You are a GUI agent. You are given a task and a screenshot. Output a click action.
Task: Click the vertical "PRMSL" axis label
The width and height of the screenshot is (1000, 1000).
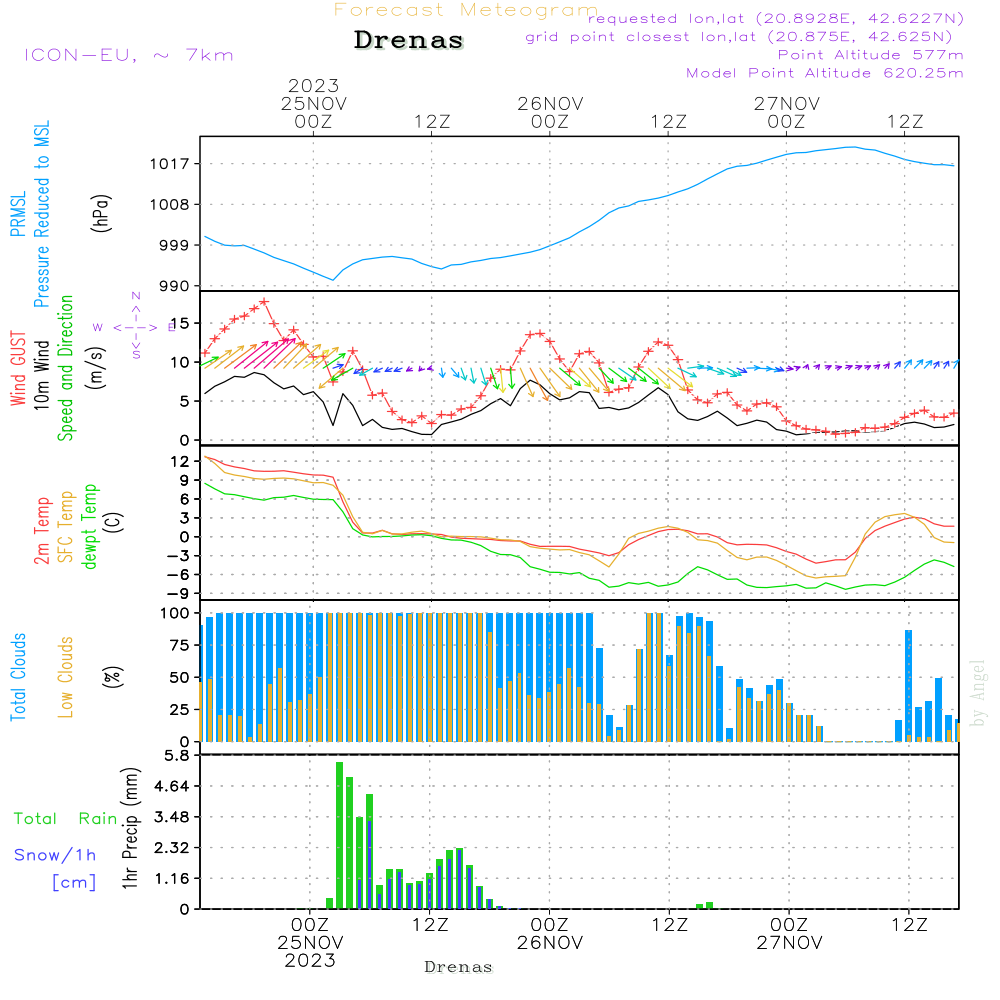pos(18,214)
